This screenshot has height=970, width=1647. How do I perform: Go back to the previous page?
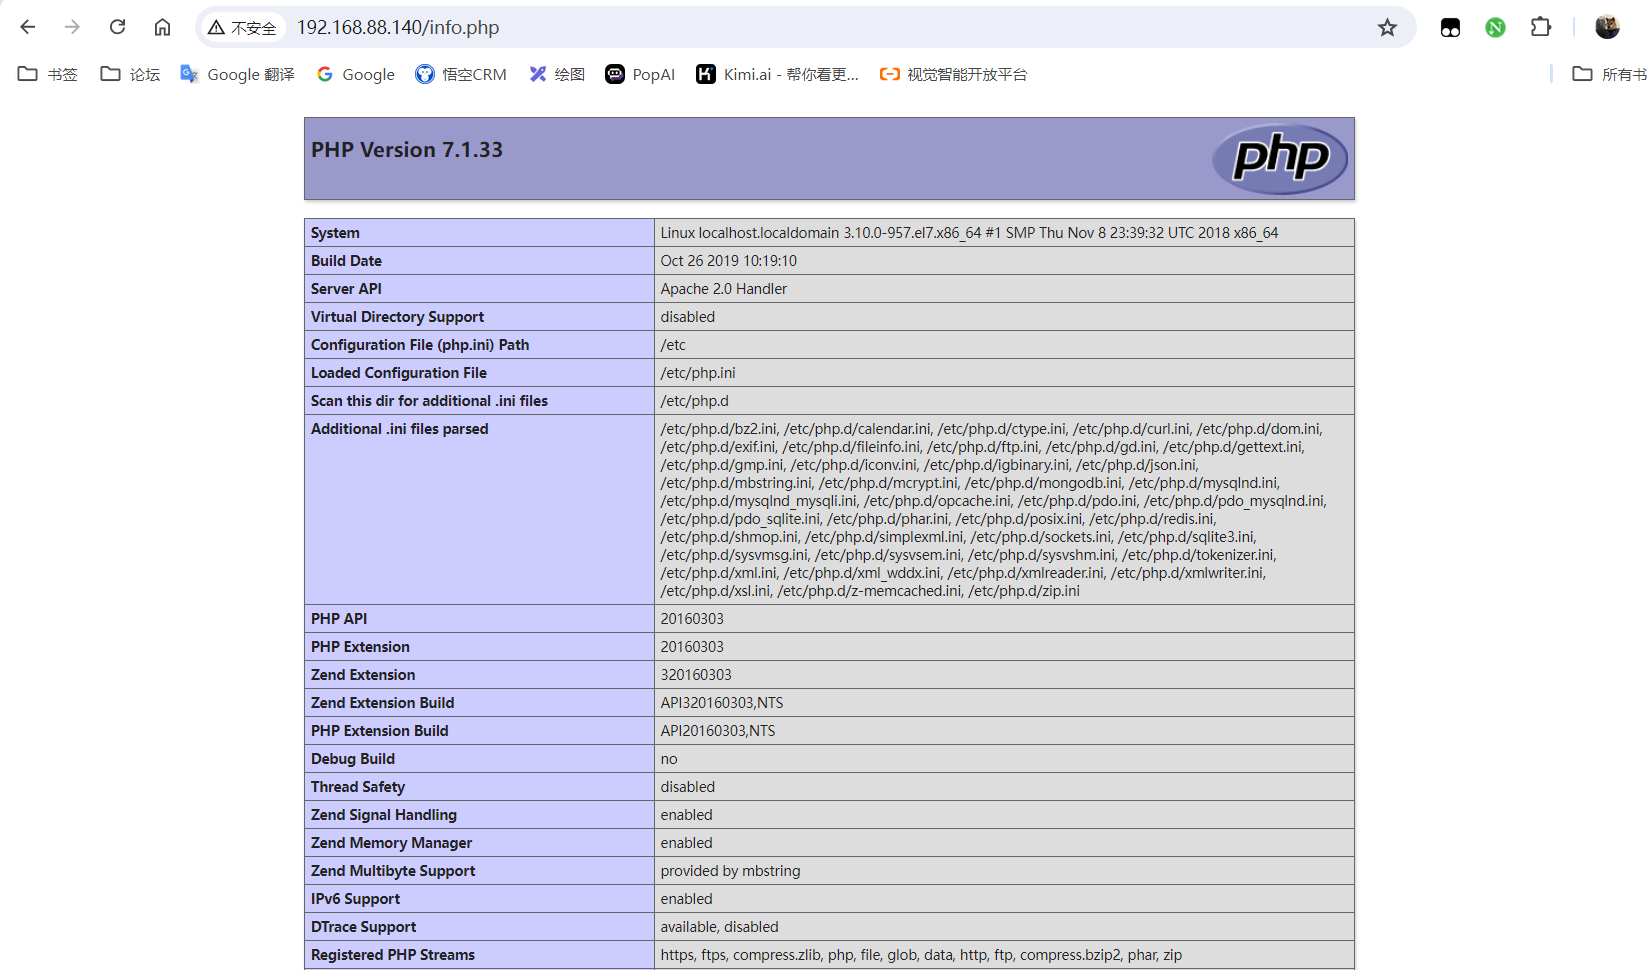pos(28,27)
